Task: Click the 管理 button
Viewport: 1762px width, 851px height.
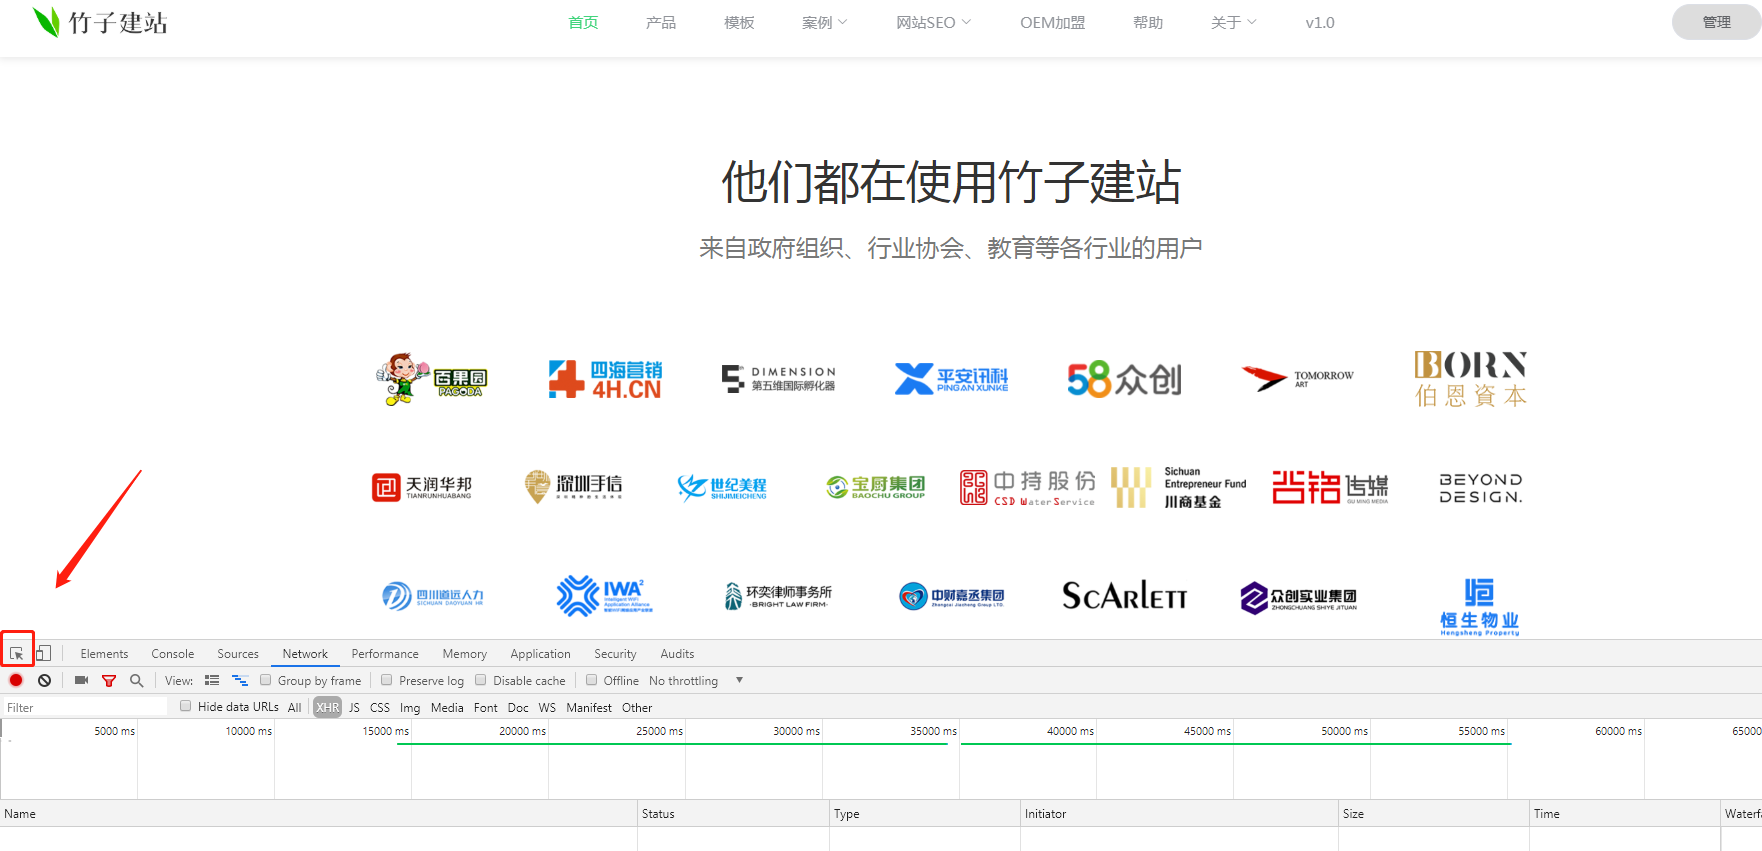Action: [1716, 22]
